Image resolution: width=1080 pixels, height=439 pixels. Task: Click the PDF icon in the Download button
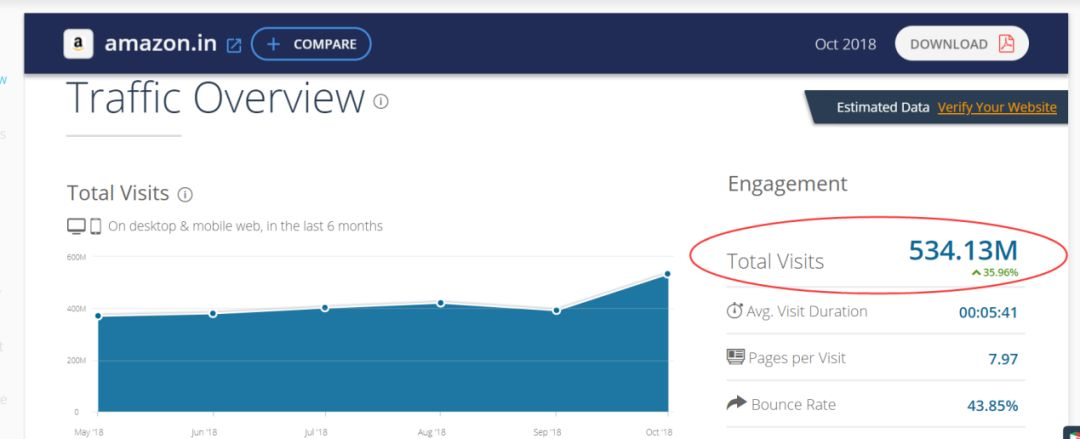[x=1007, y=44]
